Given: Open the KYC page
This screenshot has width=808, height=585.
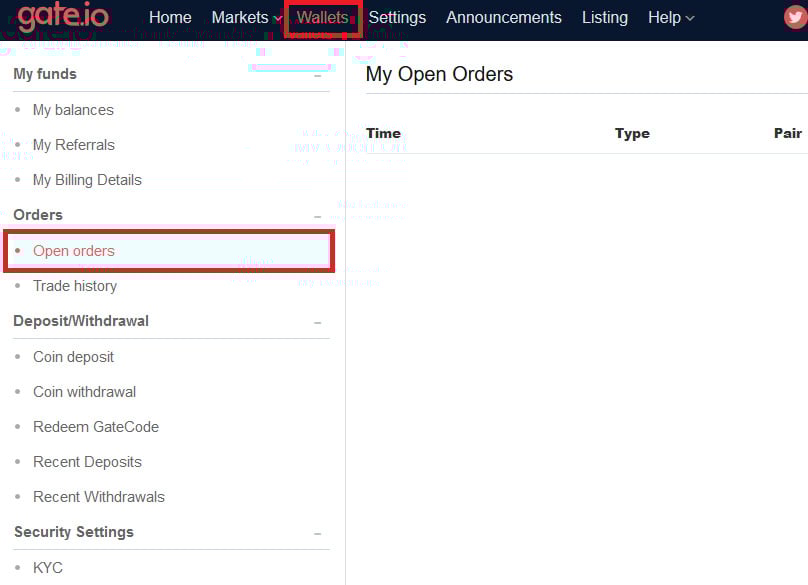Looking at the screenshot, I should click(x=47, y=567).
